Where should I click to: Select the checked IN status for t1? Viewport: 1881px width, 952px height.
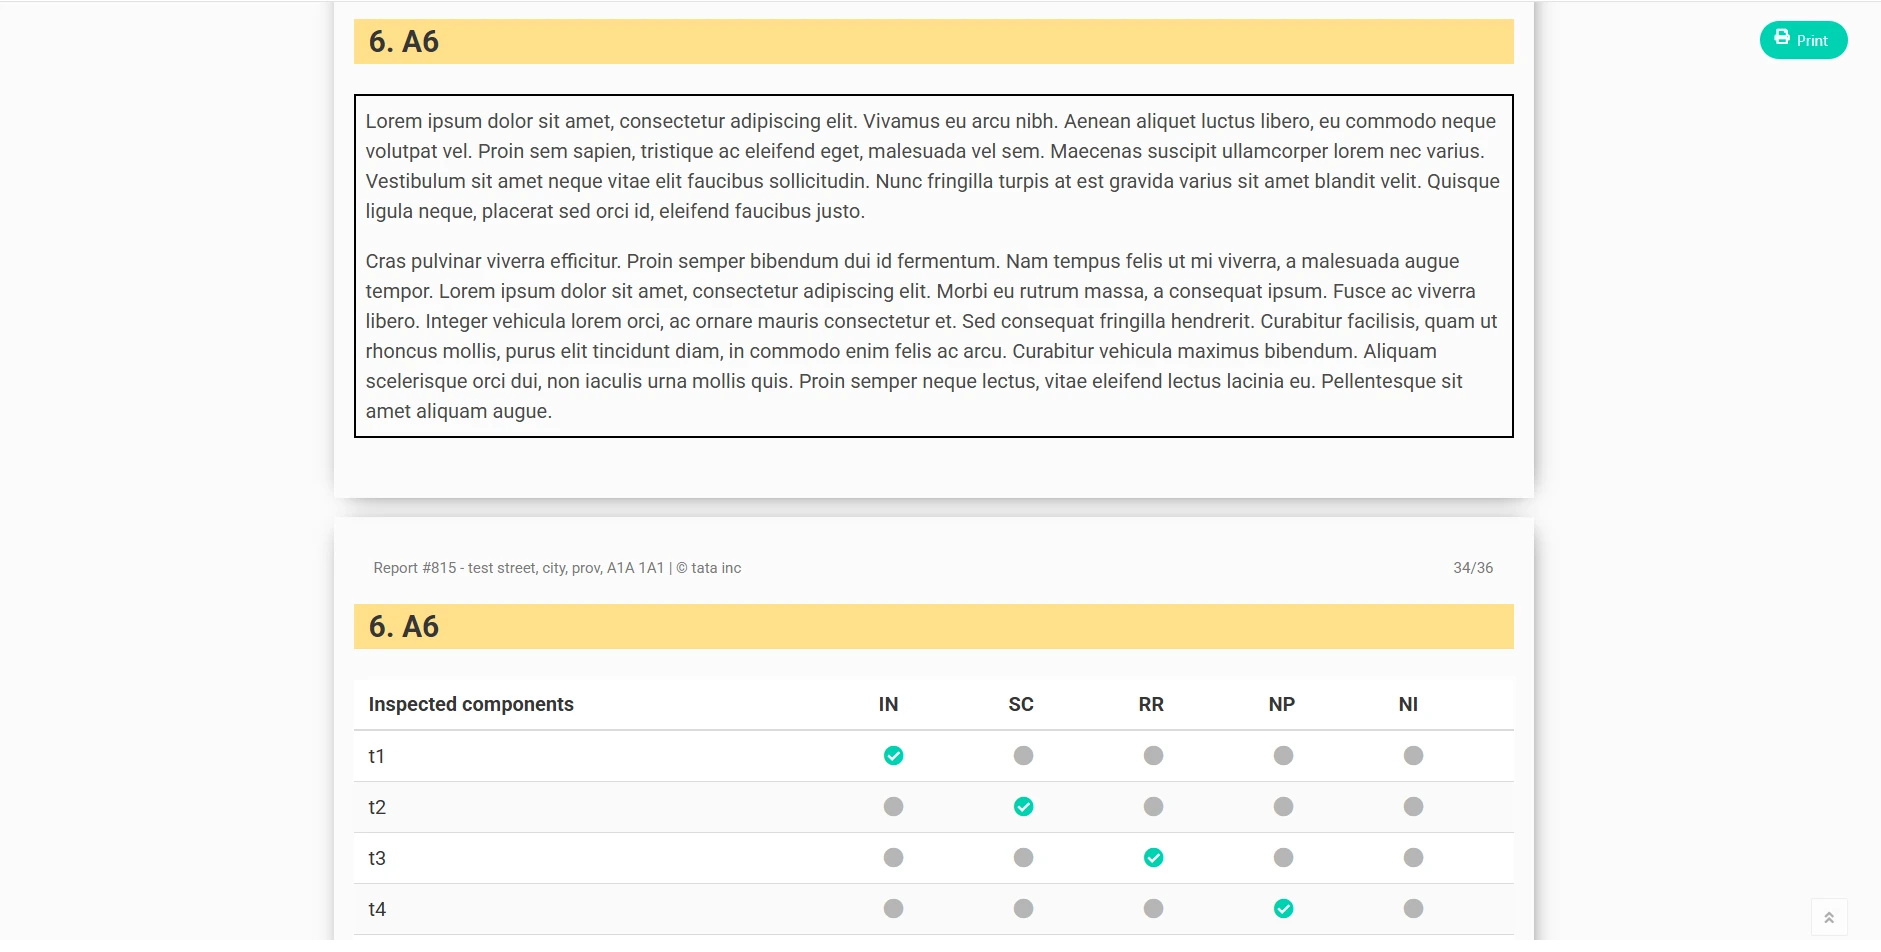(893, 756)
